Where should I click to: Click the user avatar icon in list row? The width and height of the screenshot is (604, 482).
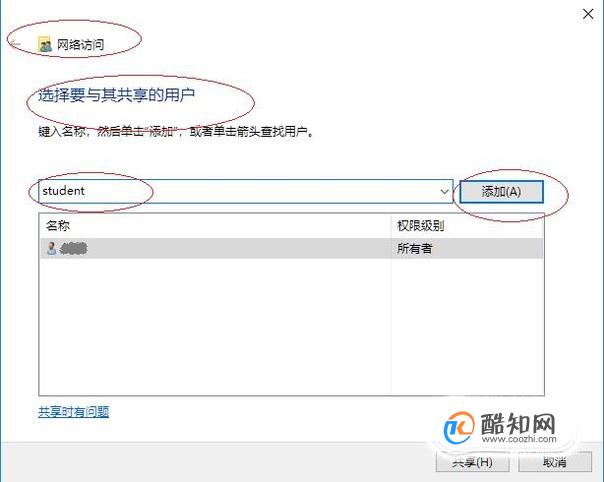pos(51,249)
